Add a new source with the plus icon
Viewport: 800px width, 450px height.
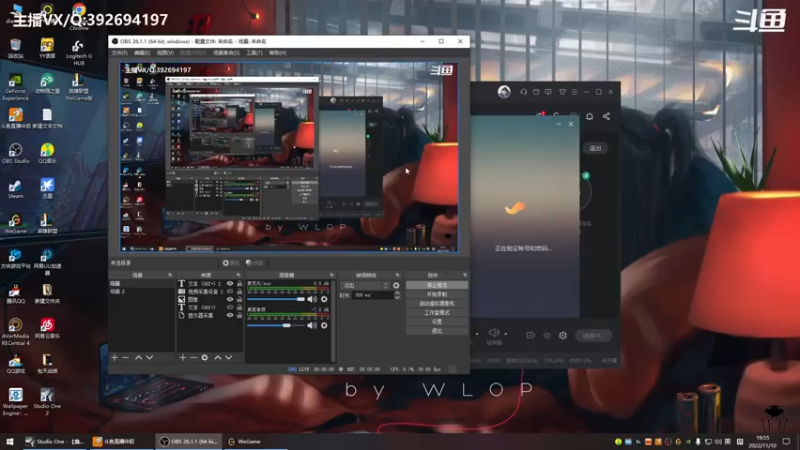(183, 358)
